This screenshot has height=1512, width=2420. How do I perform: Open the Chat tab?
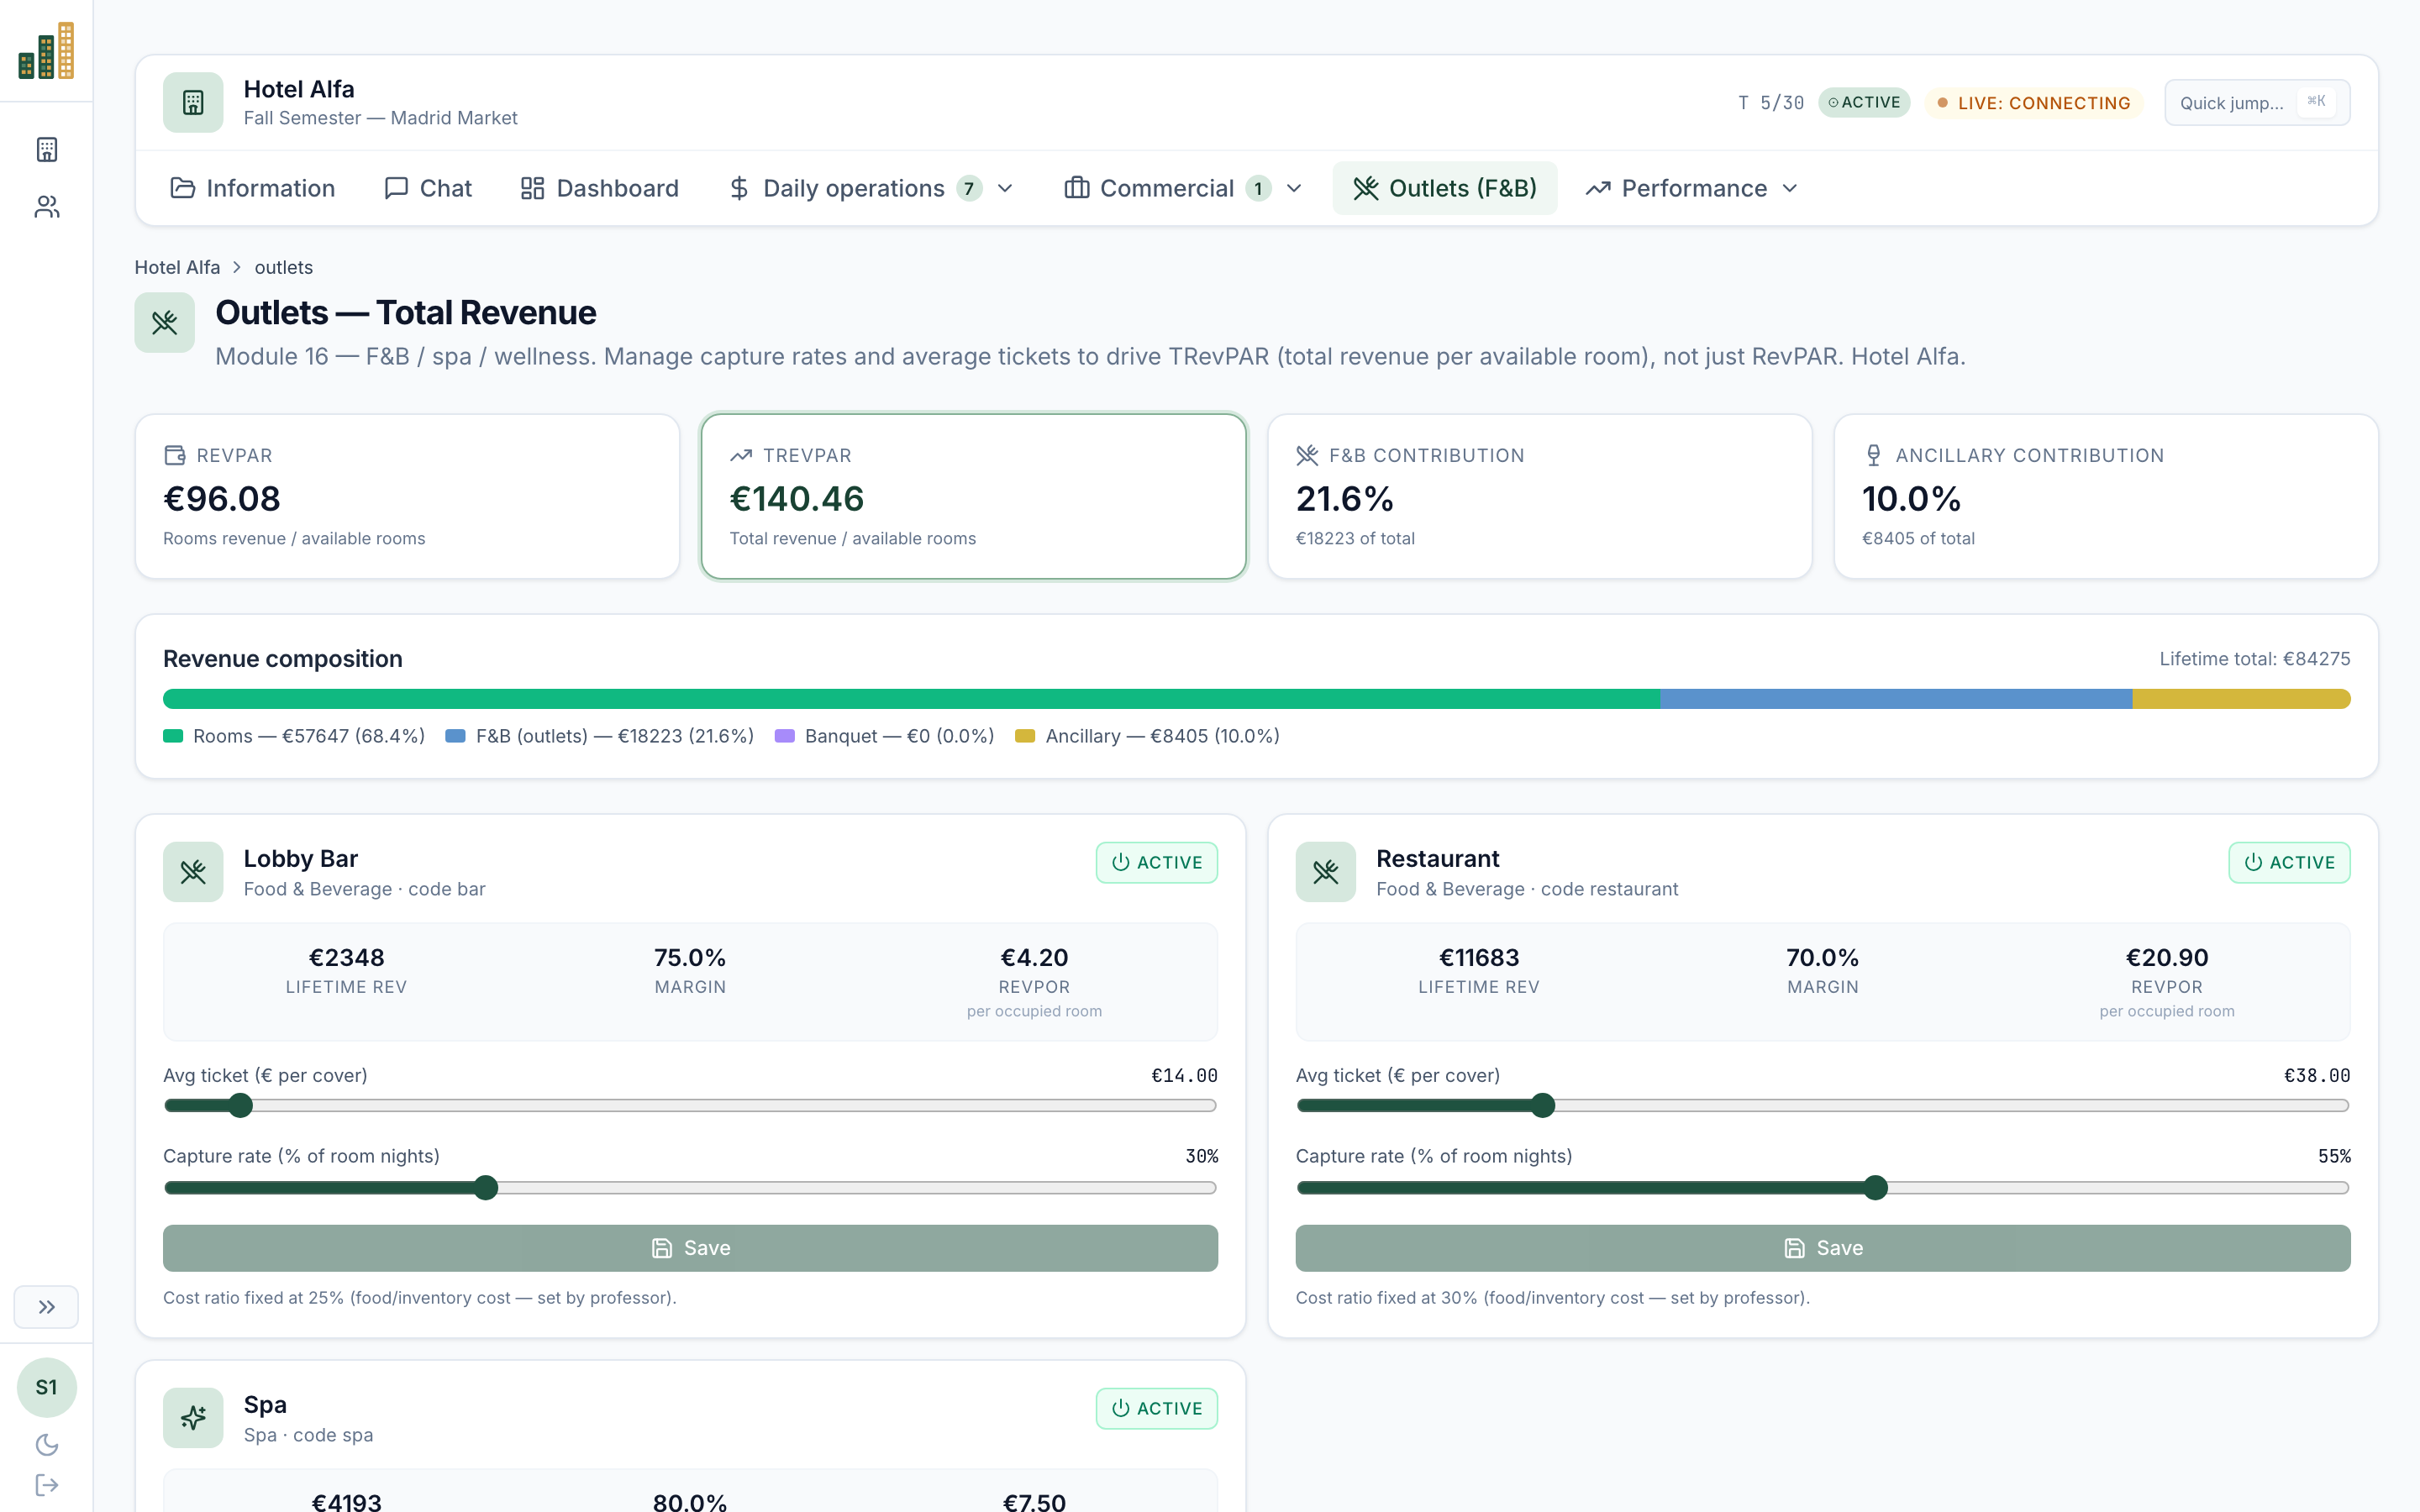428,188
